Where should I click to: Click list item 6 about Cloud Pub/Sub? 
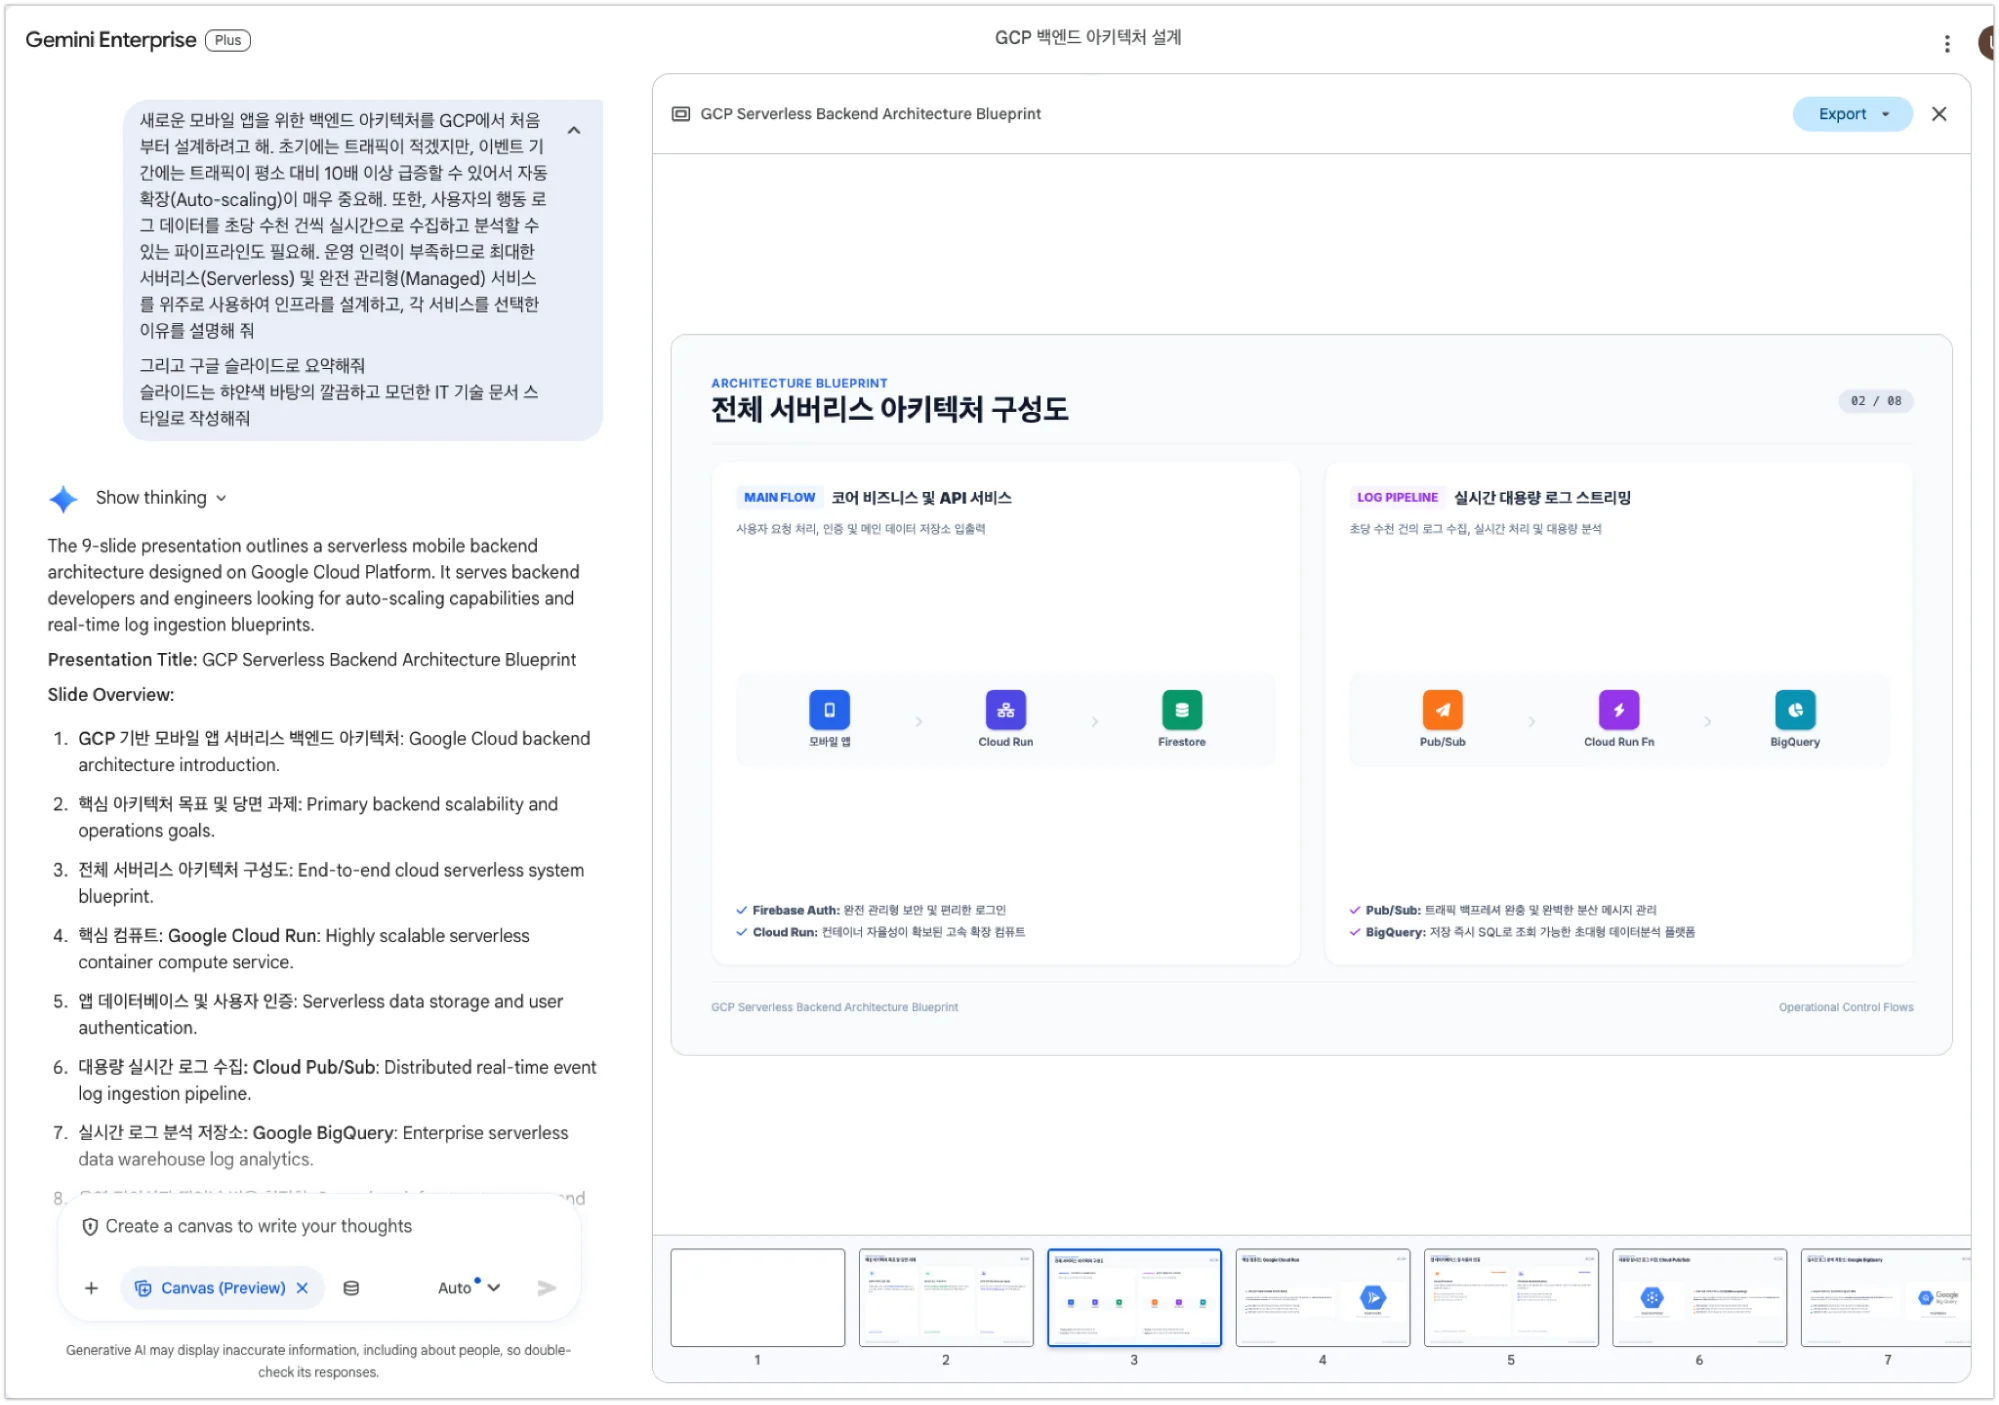pos(337,1080)
